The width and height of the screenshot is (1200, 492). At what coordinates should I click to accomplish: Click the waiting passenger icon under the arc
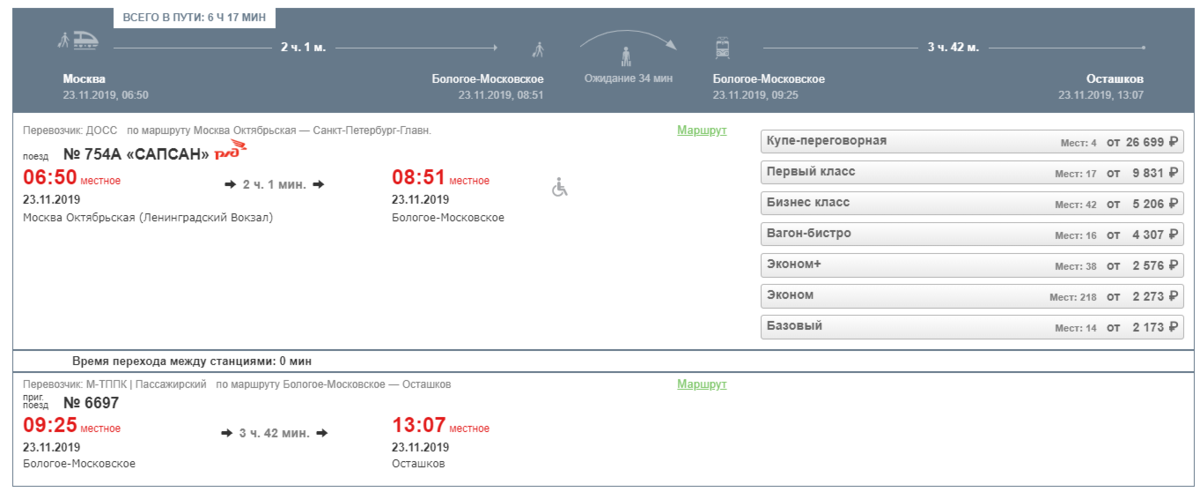[x=628, y=56]
